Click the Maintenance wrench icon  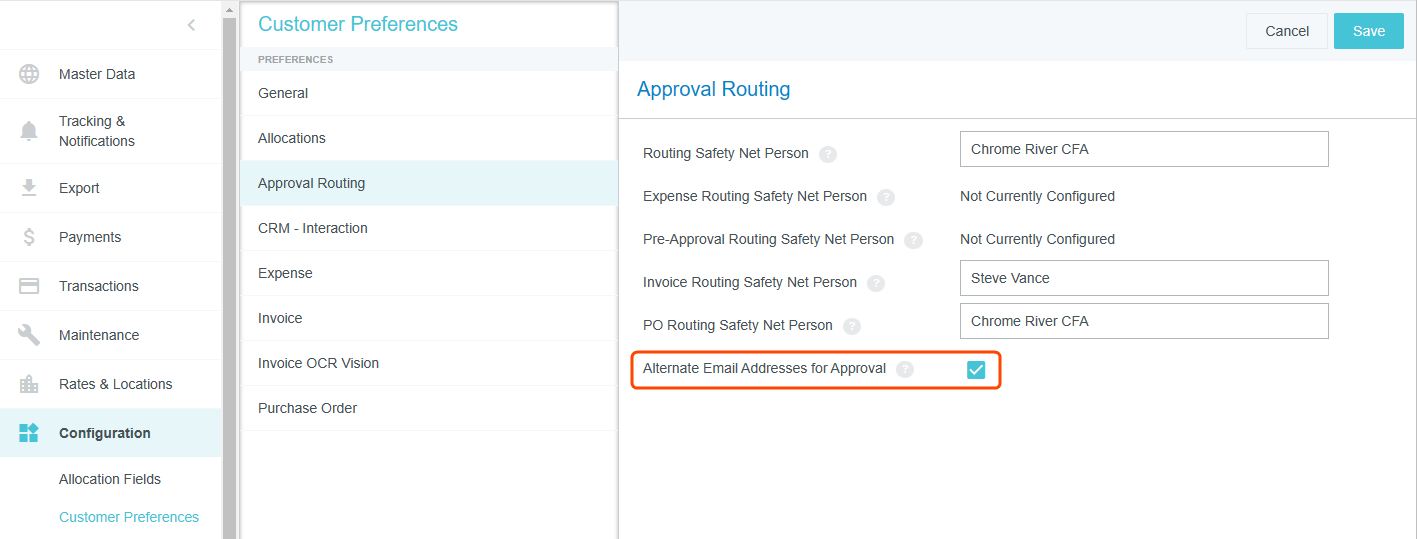[29, 335]
